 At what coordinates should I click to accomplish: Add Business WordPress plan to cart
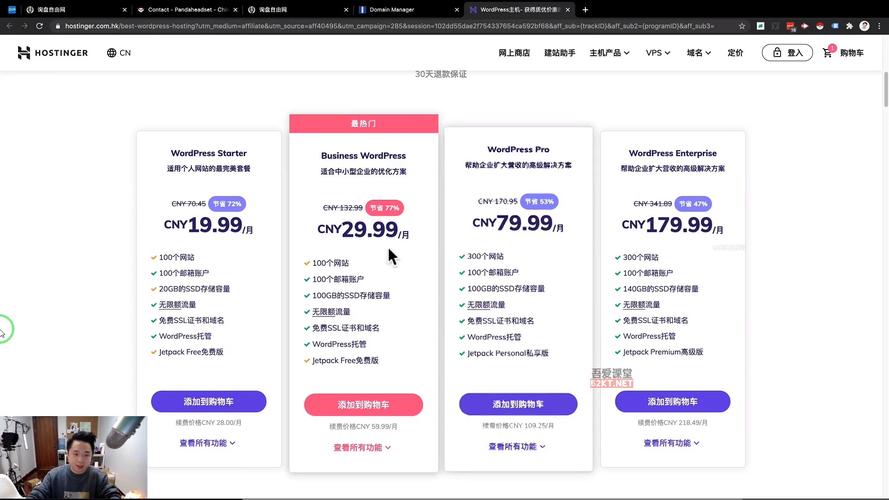click(x=363, y=405)
